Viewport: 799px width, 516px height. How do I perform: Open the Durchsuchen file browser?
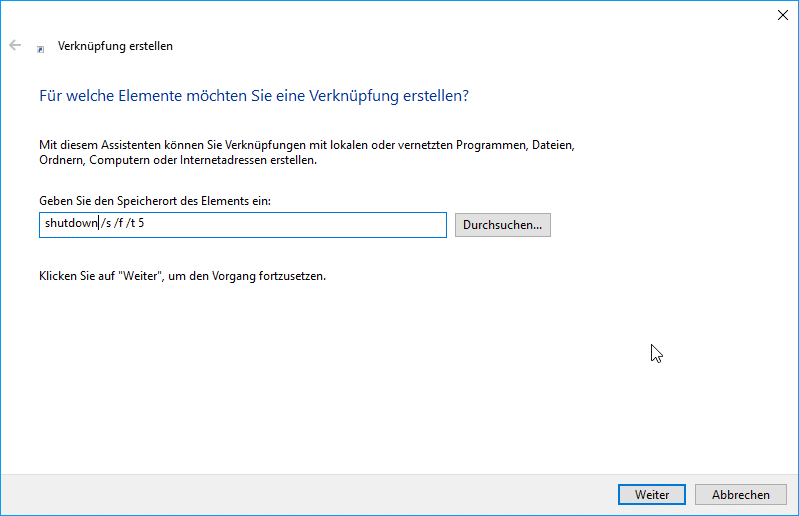click(x=502, y=225)
